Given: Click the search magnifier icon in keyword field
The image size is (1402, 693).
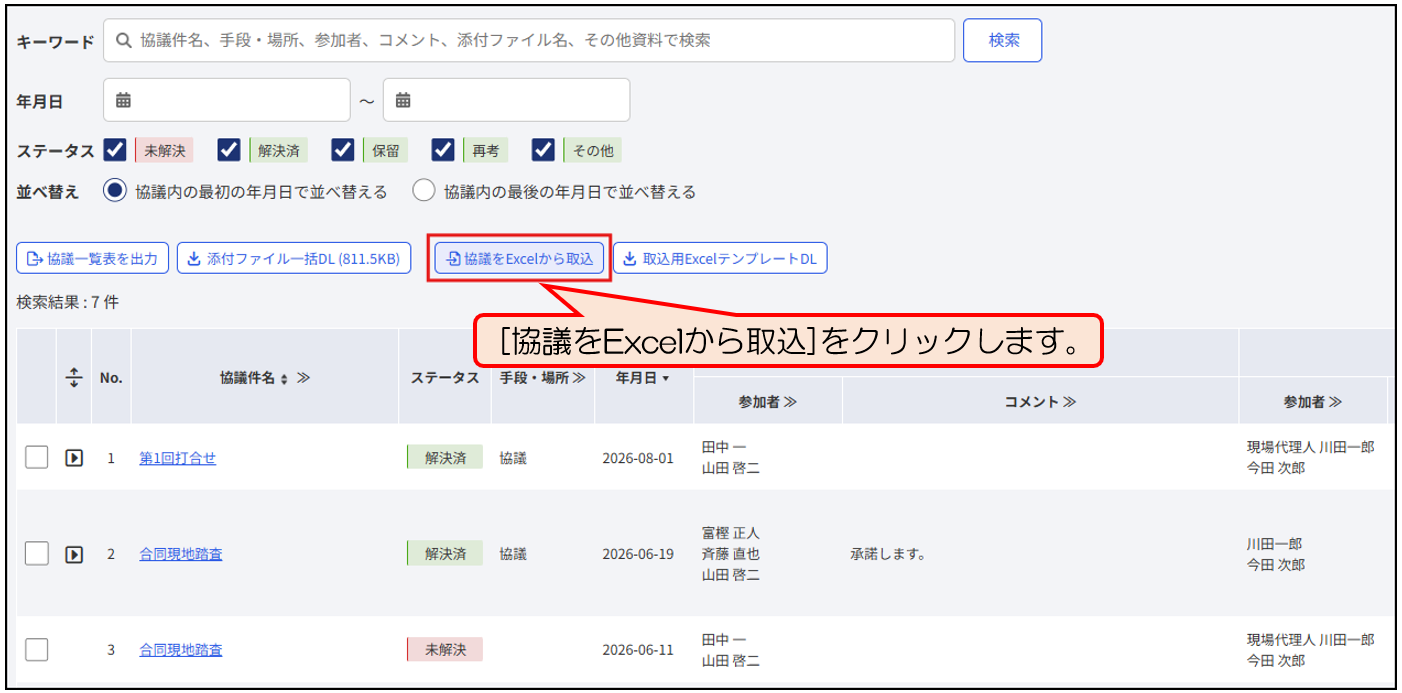Looking at the screenshot, I should [124, 41].
